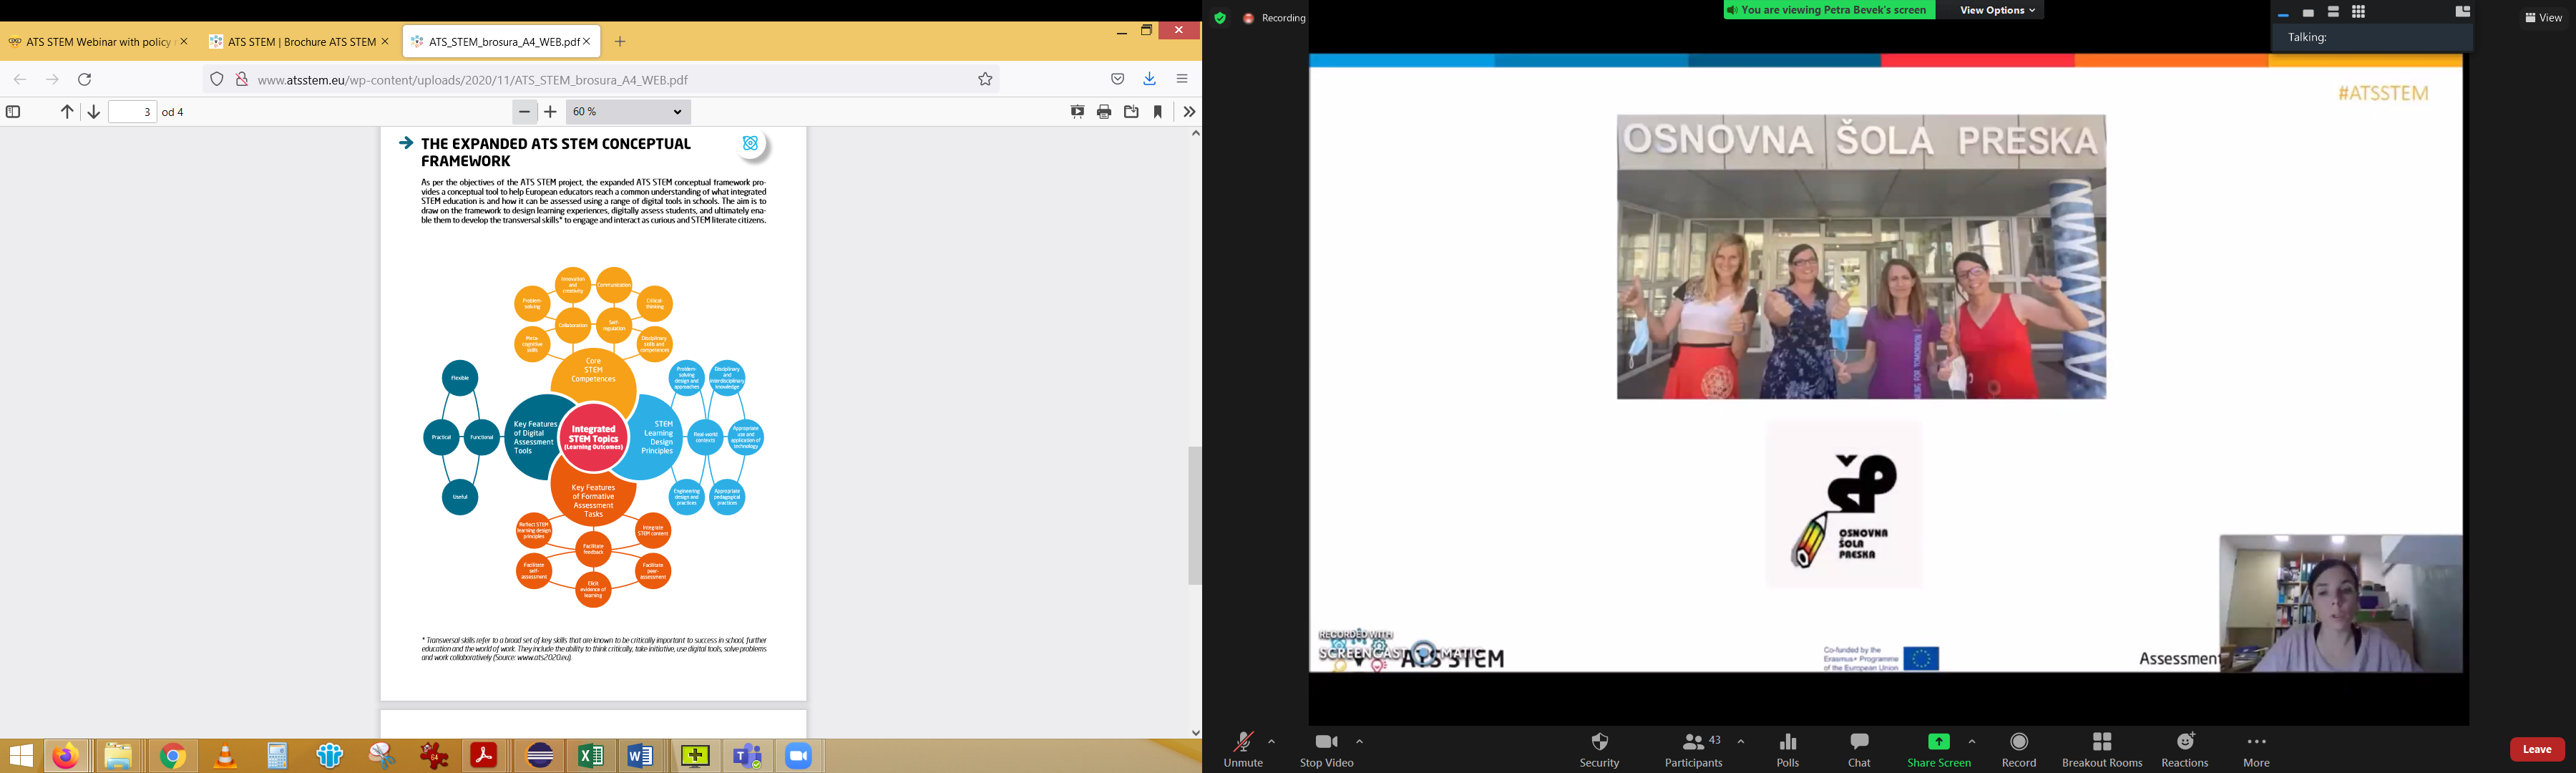
Task: Open Polls in the Zoom toolbar
Action: click(x=1788, y=749)
